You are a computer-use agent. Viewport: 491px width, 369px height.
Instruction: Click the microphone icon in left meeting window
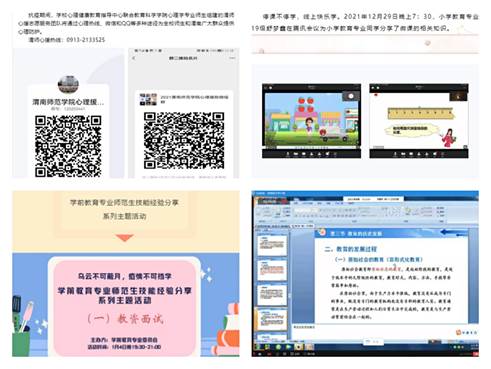[288, 154]
